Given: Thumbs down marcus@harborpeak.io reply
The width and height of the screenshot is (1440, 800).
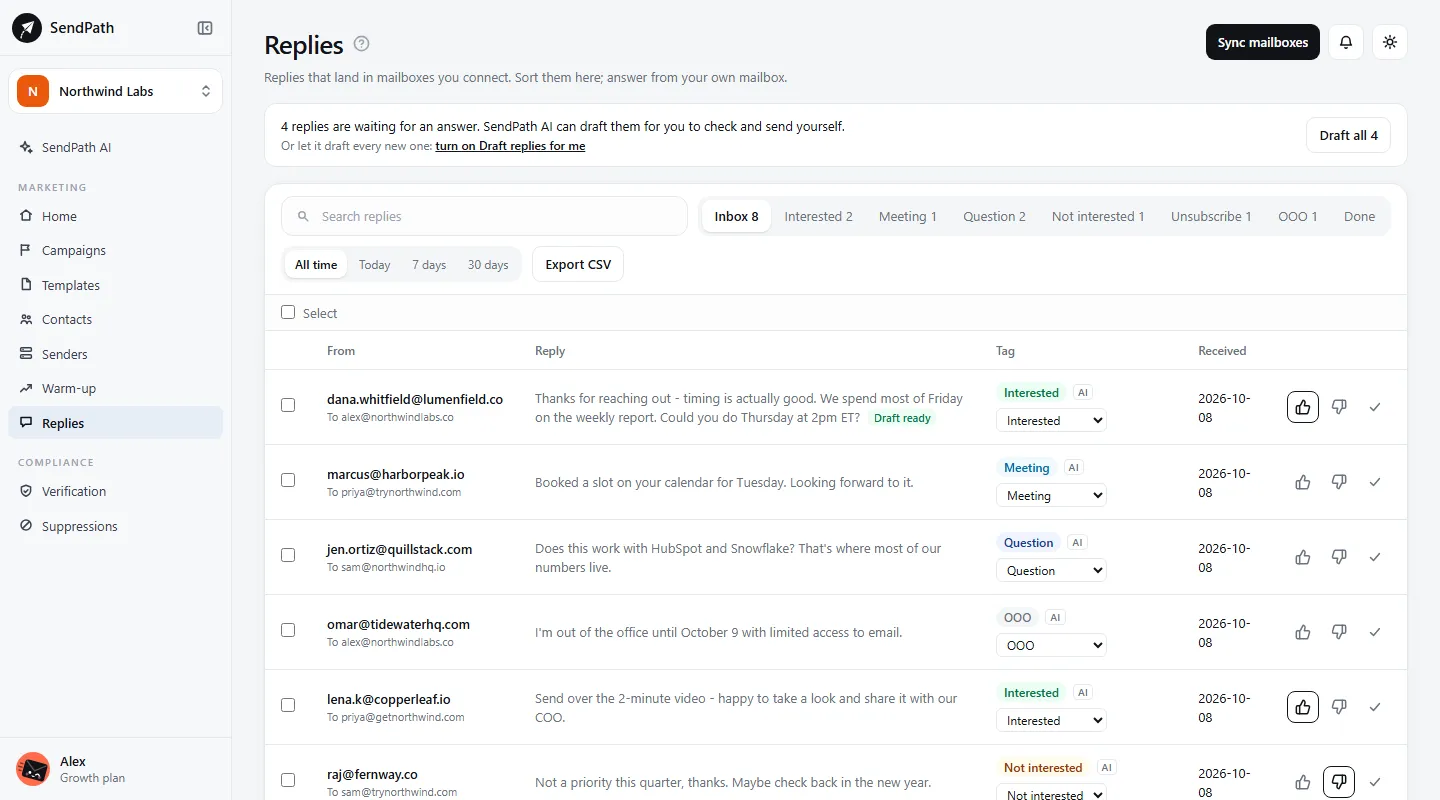Looking at the screenshot, I should pos(1339,482).
